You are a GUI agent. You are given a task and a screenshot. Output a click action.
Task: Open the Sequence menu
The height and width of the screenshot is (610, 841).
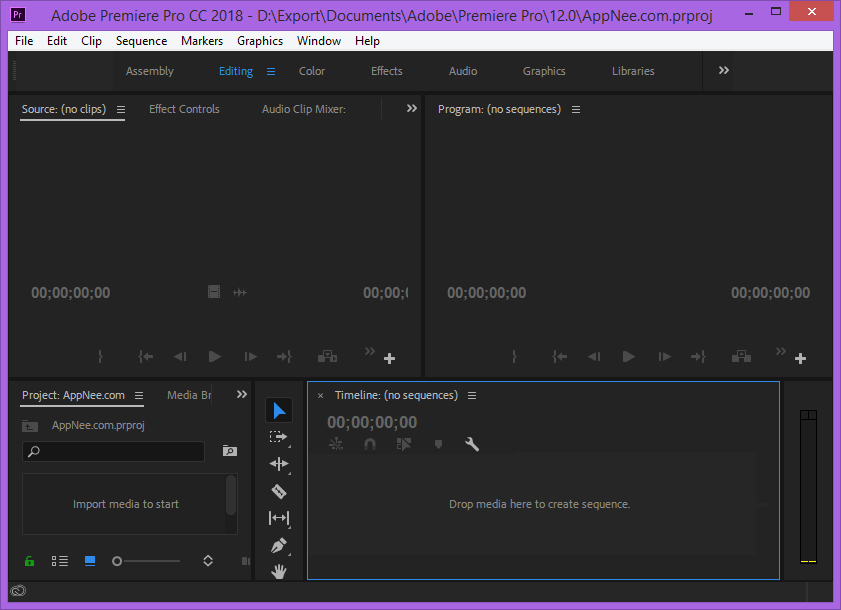point(141,41)
